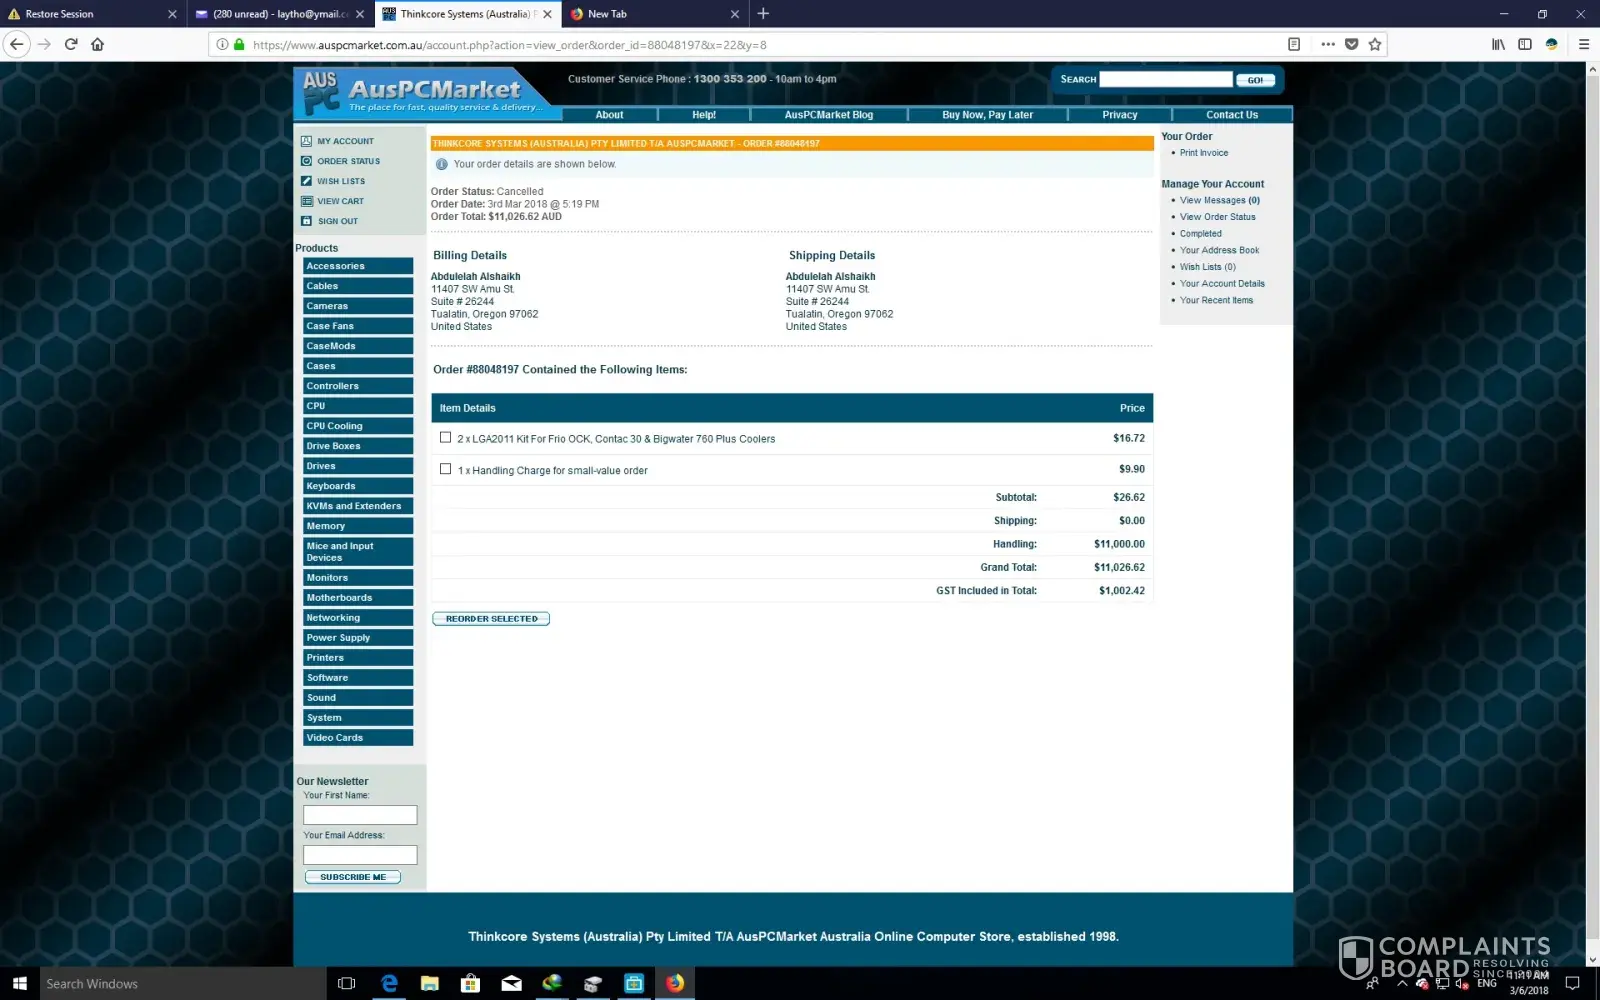
Task: Open the page actions three-dot menu
Action: click(x=1328, y=44)
